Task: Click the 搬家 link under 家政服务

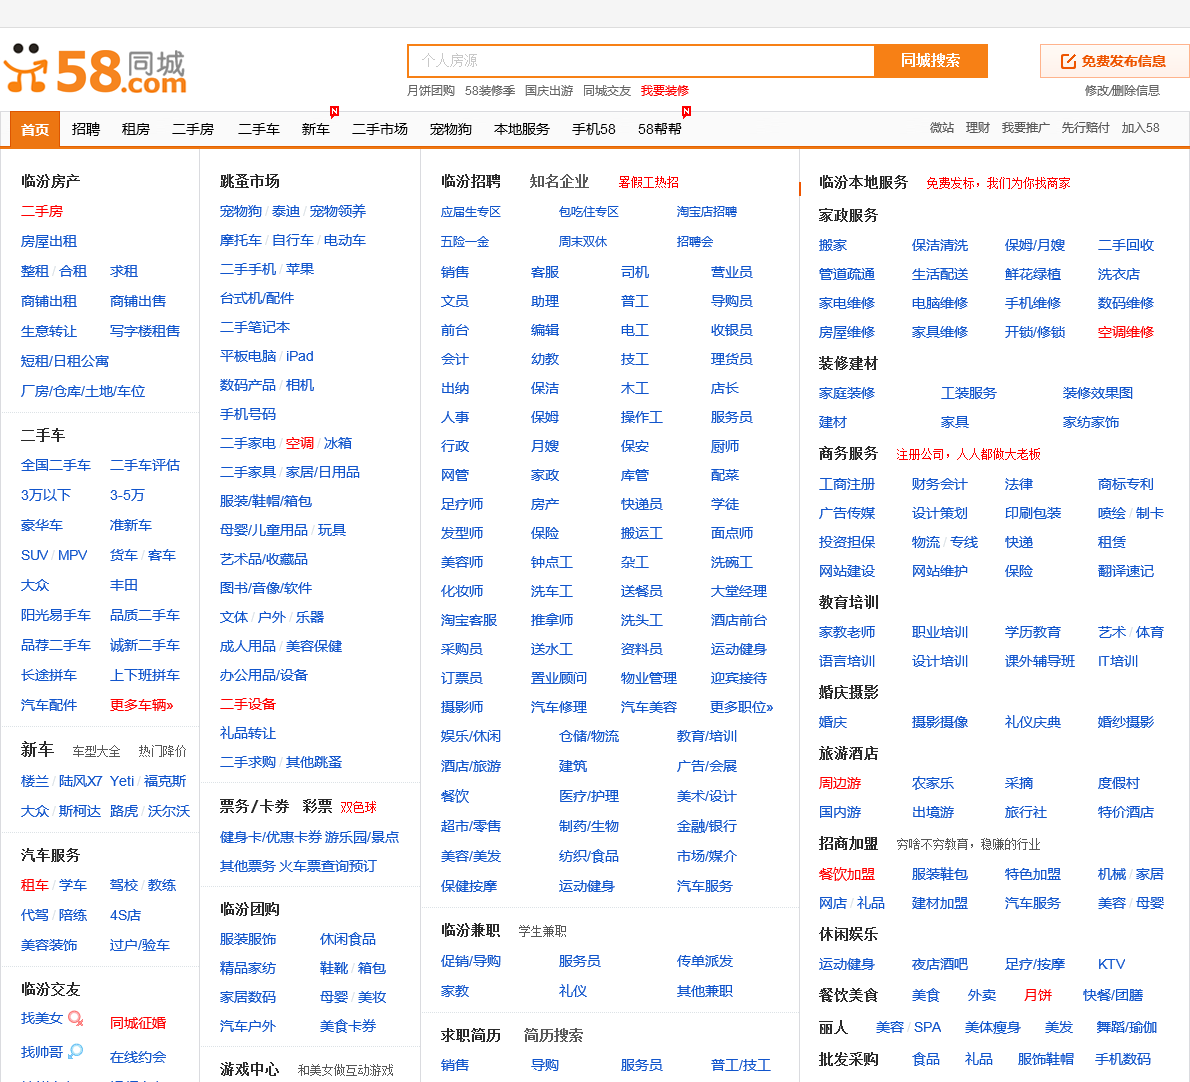Action: [833, 245]
